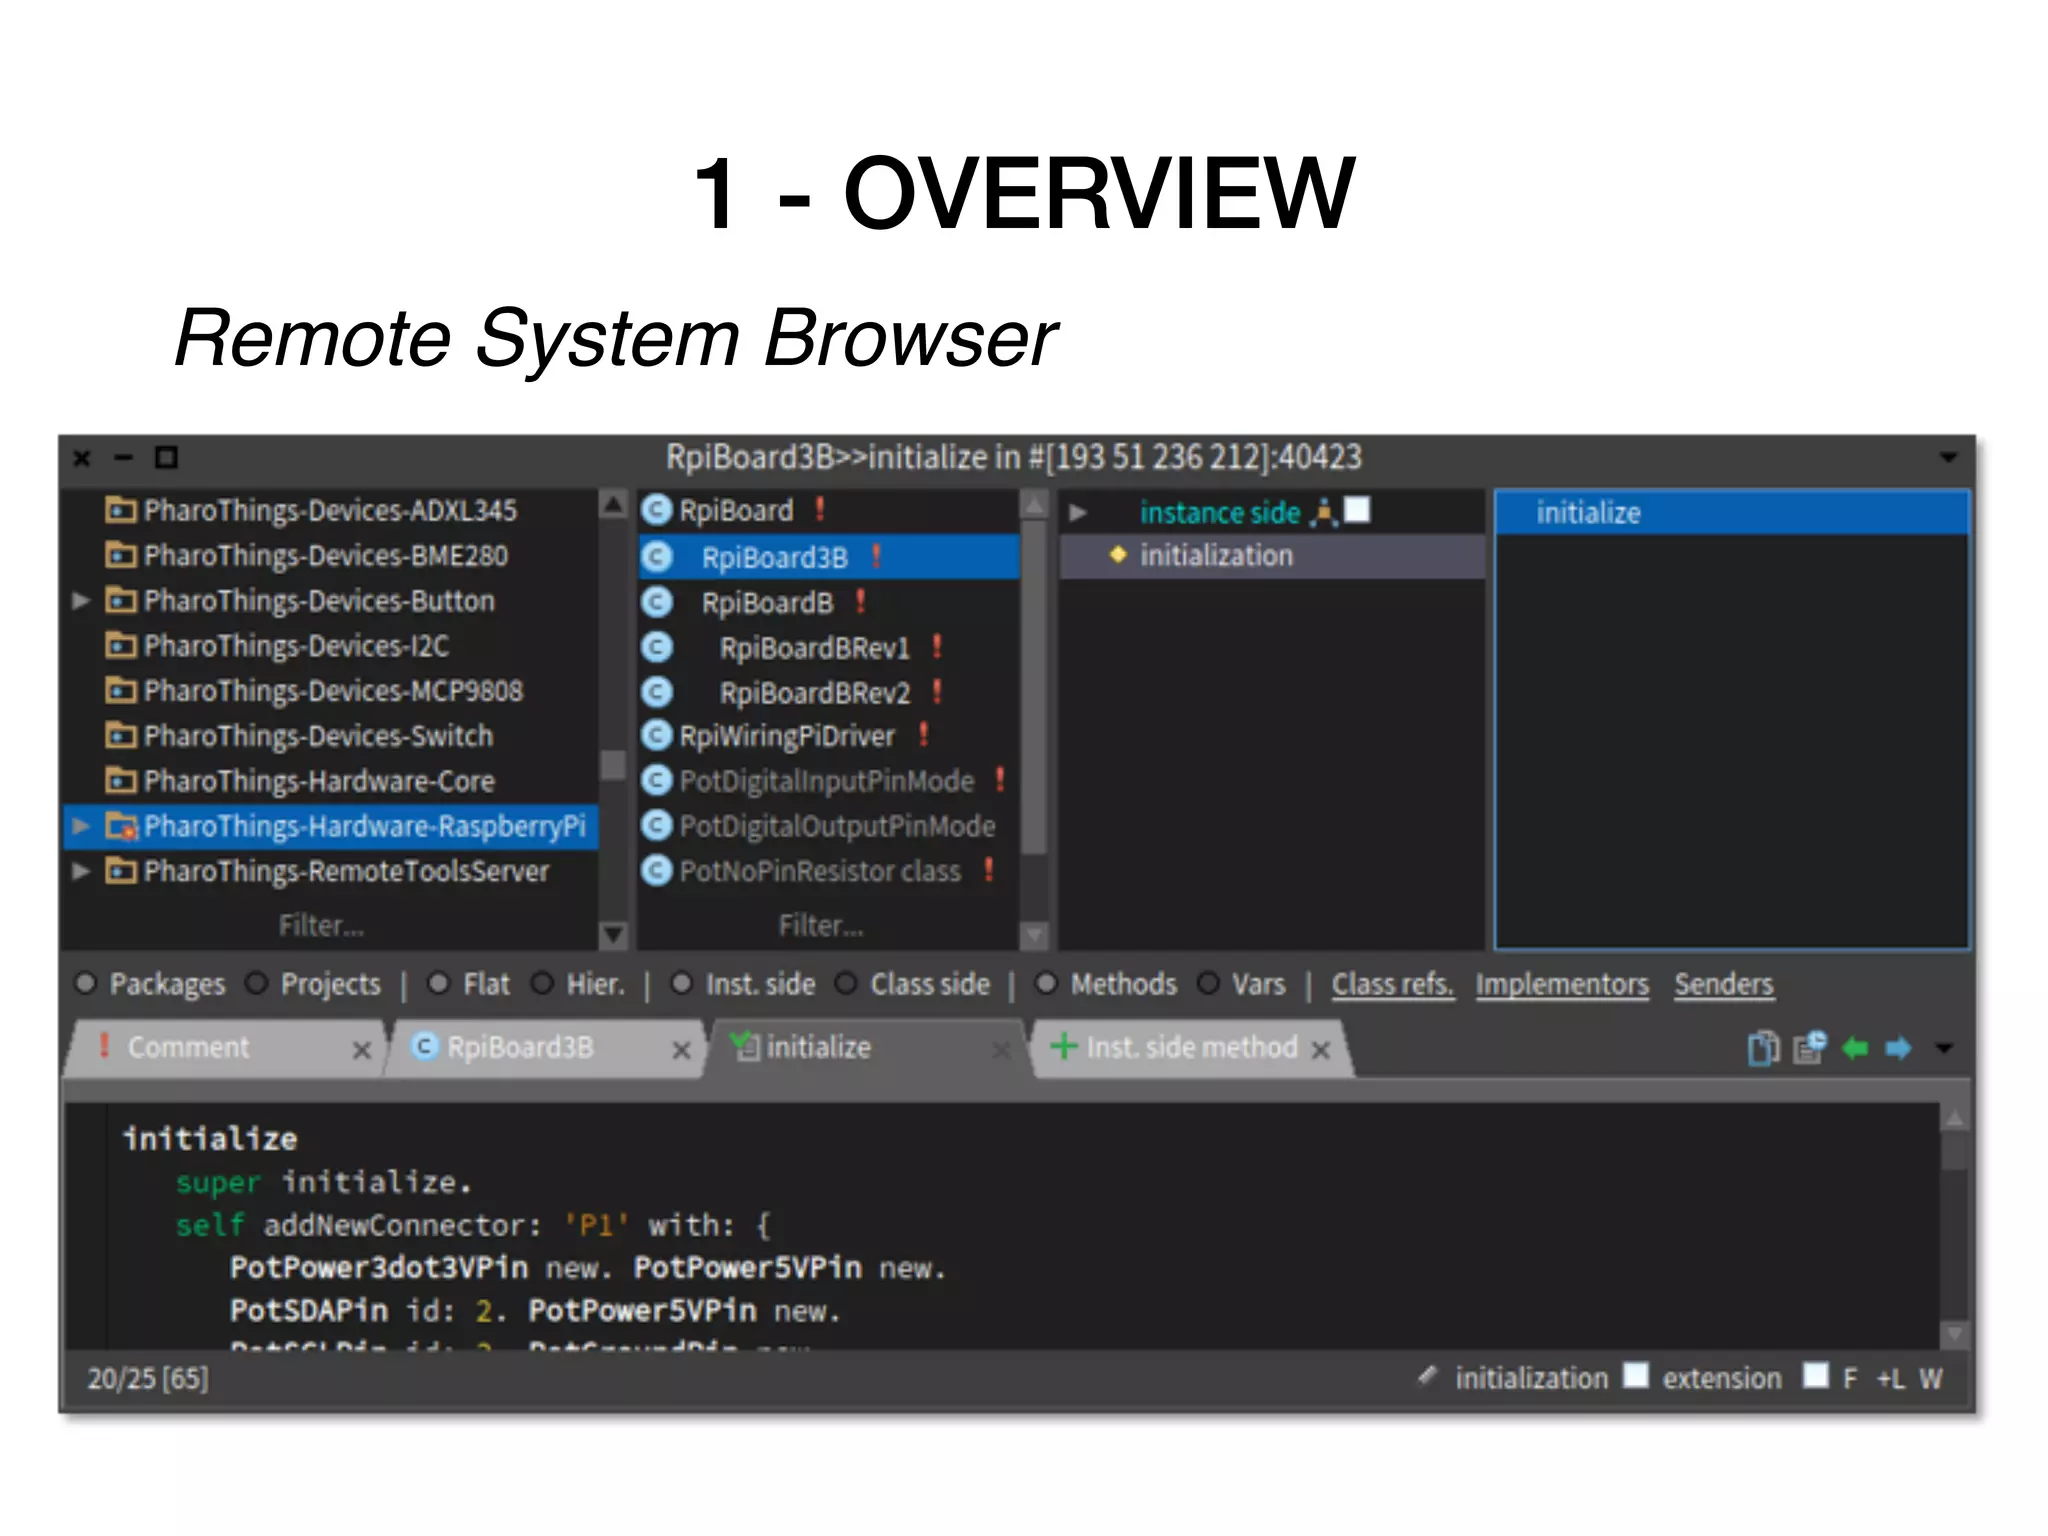
Task: Go back with the green left arrow
Action: [x=1855, y=1048]
